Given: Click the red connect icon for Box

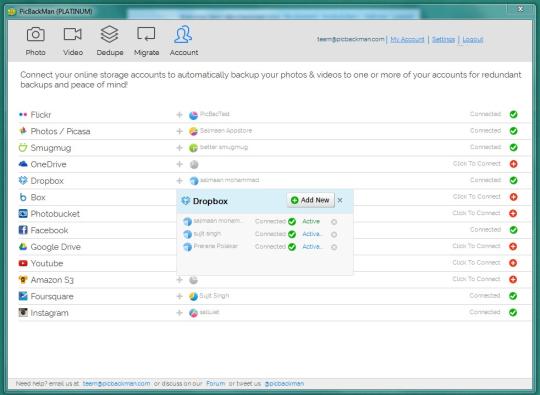Looking at the screenshot, I should coord(513,197).
